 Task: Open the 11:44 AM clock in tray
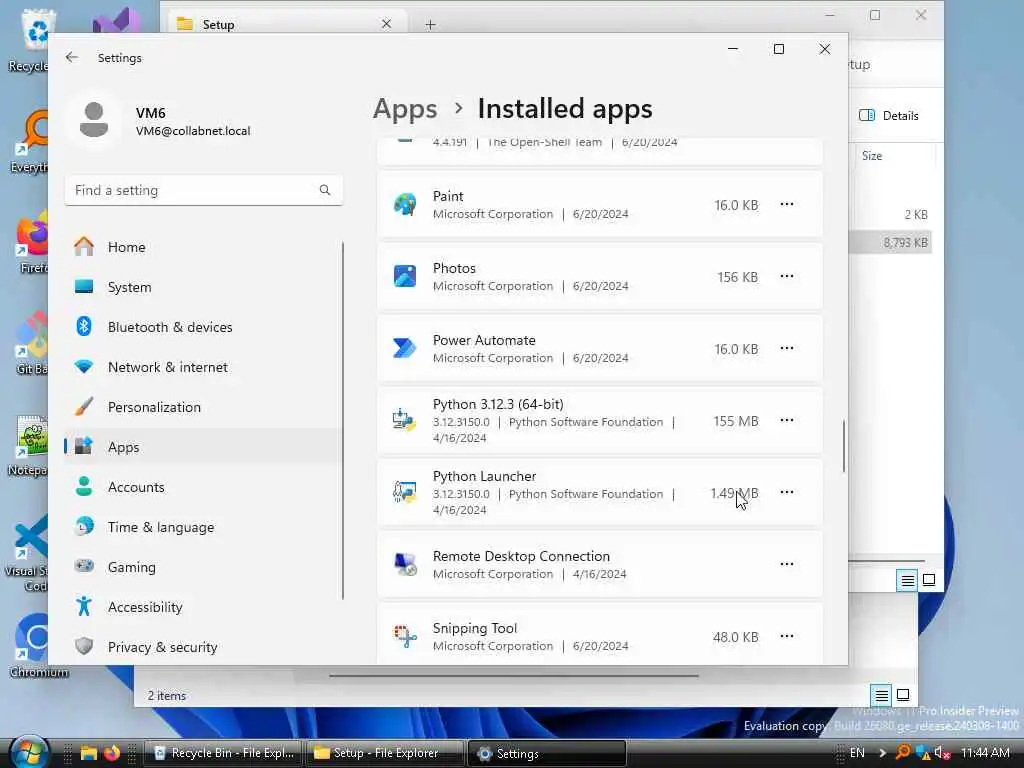point(985,753)
